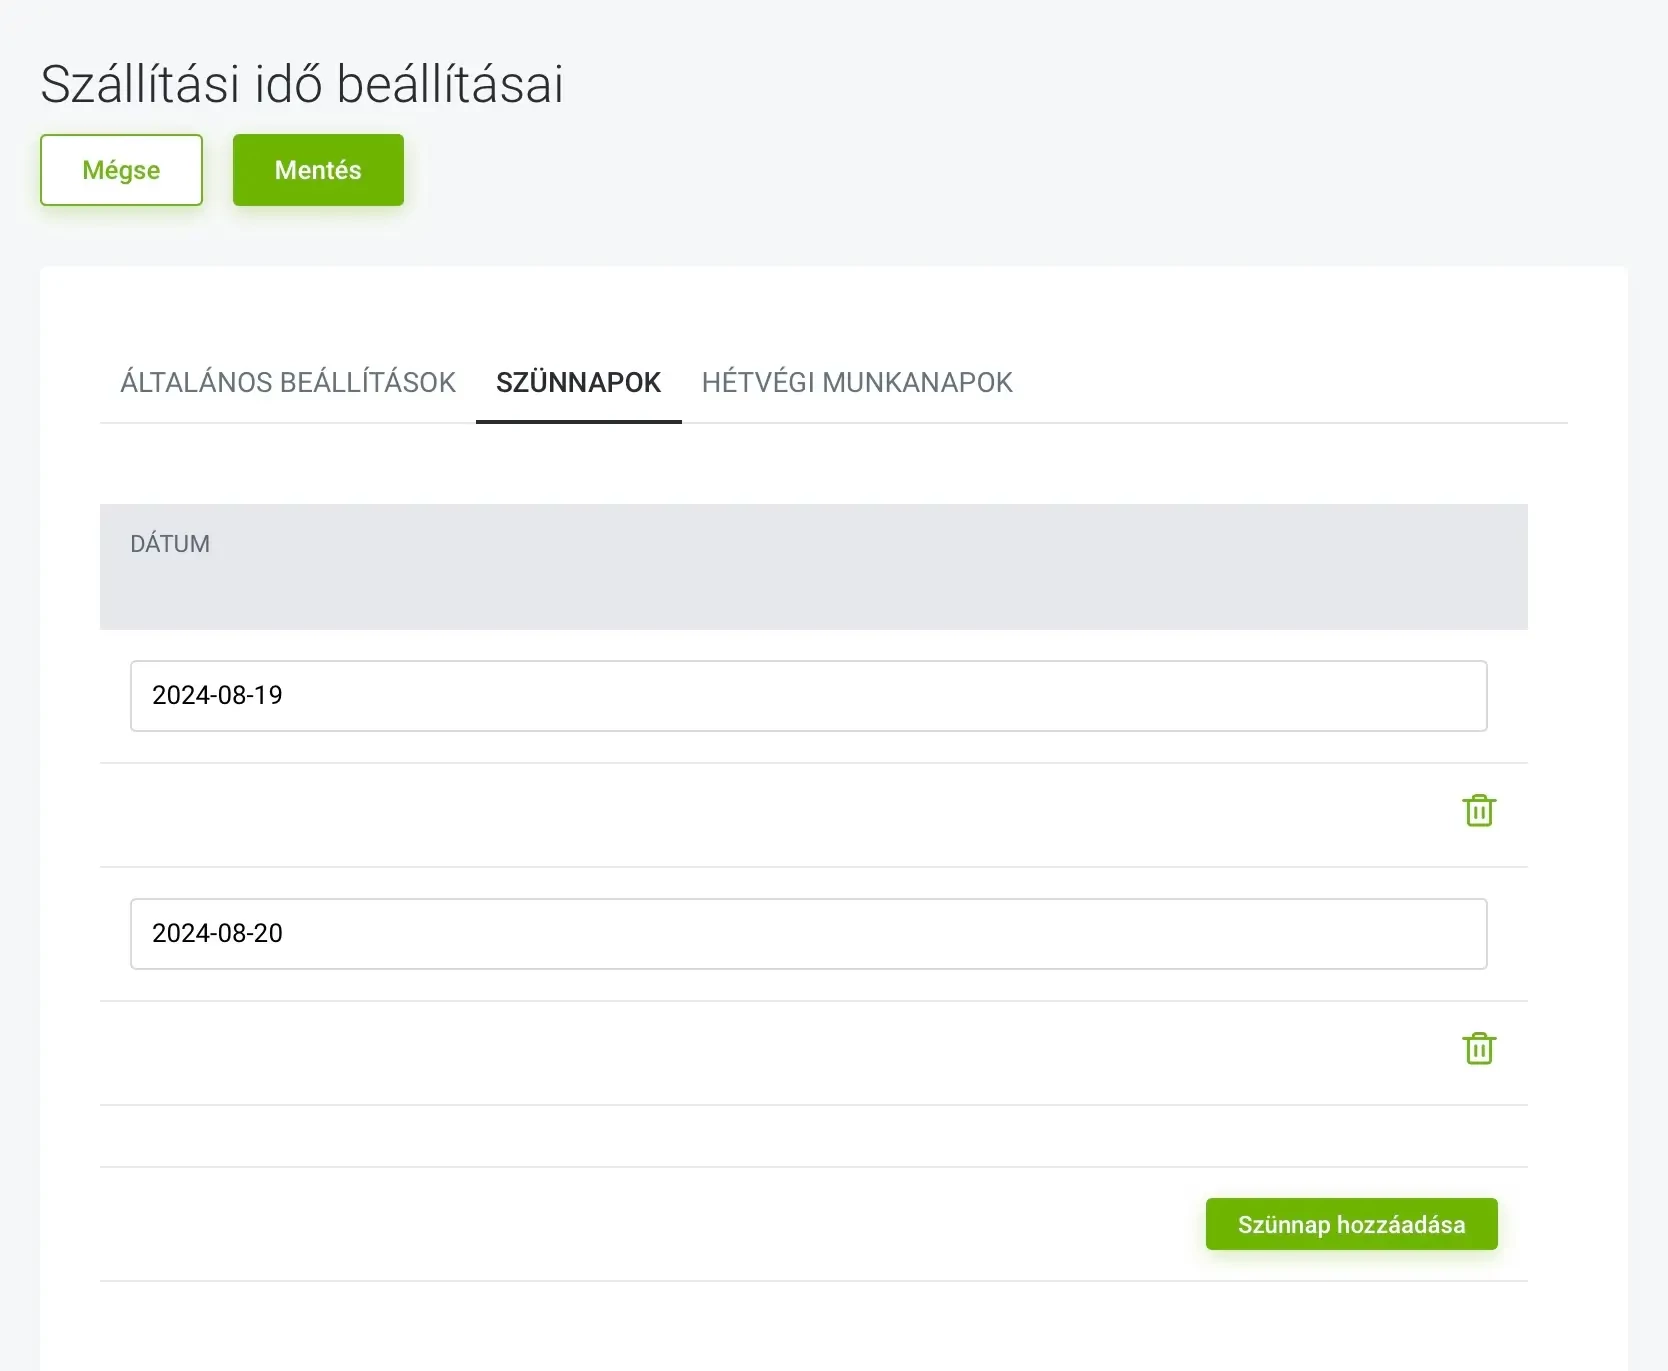This screenshot has height=1371, width=1668.
Task: Edit the 2024-08-20 date field
Action: (808, 933)
